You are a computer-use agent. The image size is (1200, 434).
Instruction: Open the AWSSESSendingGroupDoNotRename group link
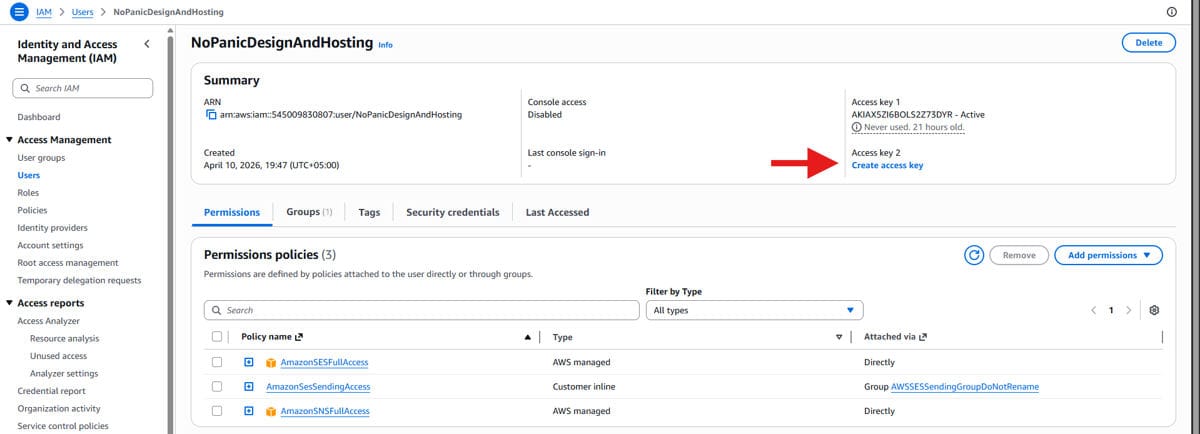point(964,386)
